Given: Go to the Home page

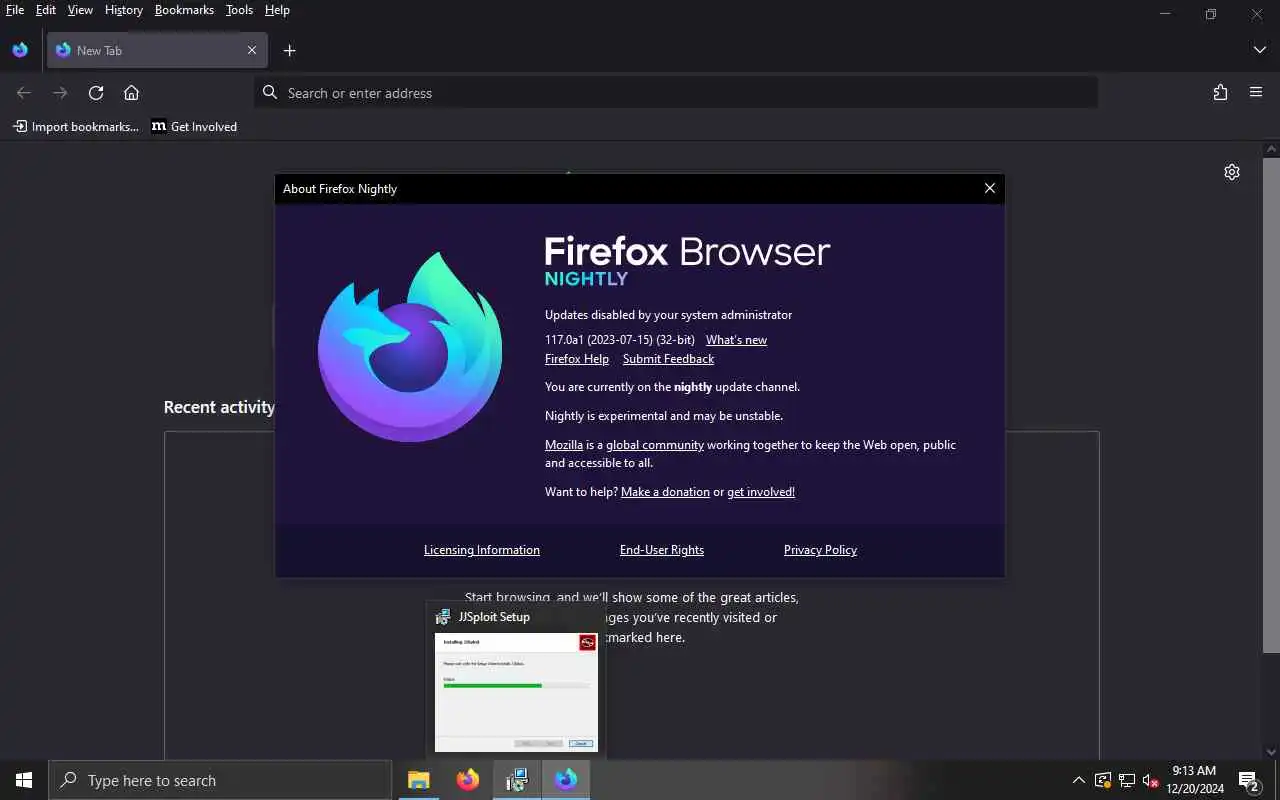Looking at the screenshot, I should coord(131,93).
